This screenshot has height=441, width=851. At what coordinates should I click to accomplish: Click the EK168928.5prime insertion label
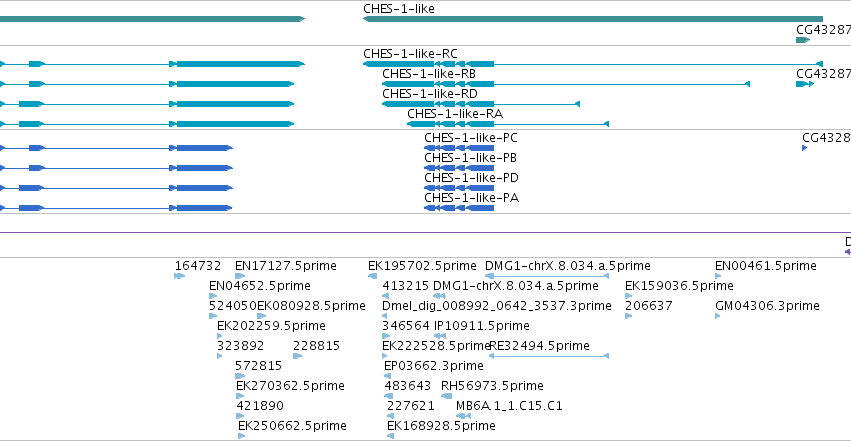[x=441, y=426]
